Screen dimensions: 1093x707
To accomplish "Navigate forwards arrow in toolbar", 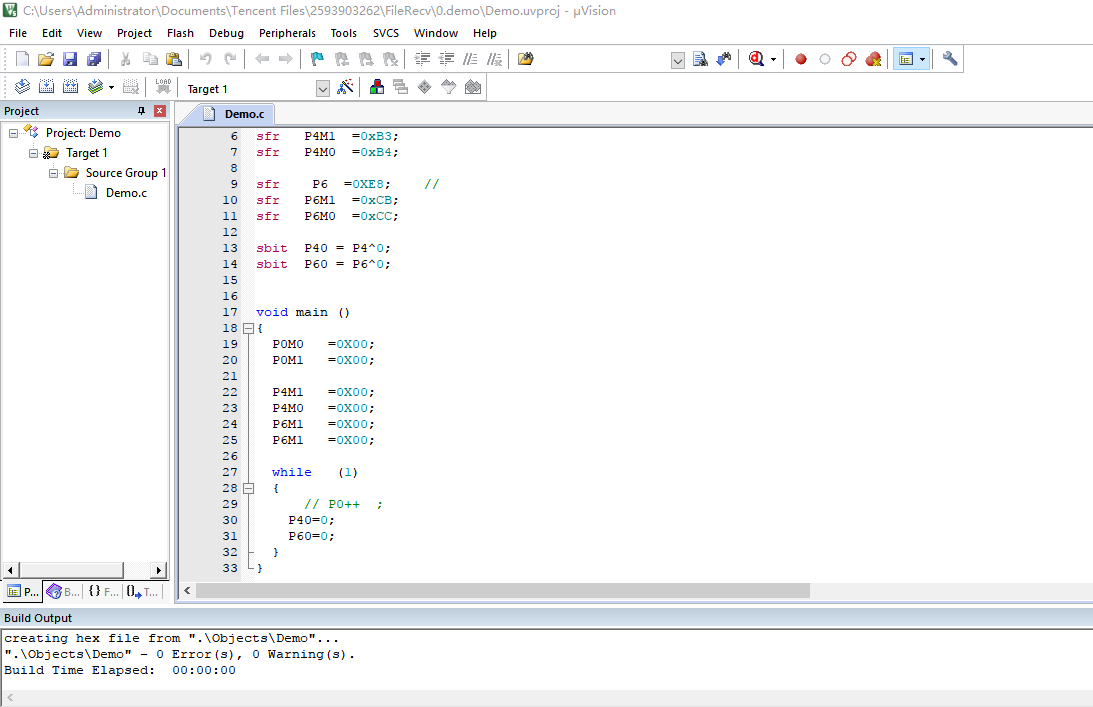I will click(x=285, y=59).
